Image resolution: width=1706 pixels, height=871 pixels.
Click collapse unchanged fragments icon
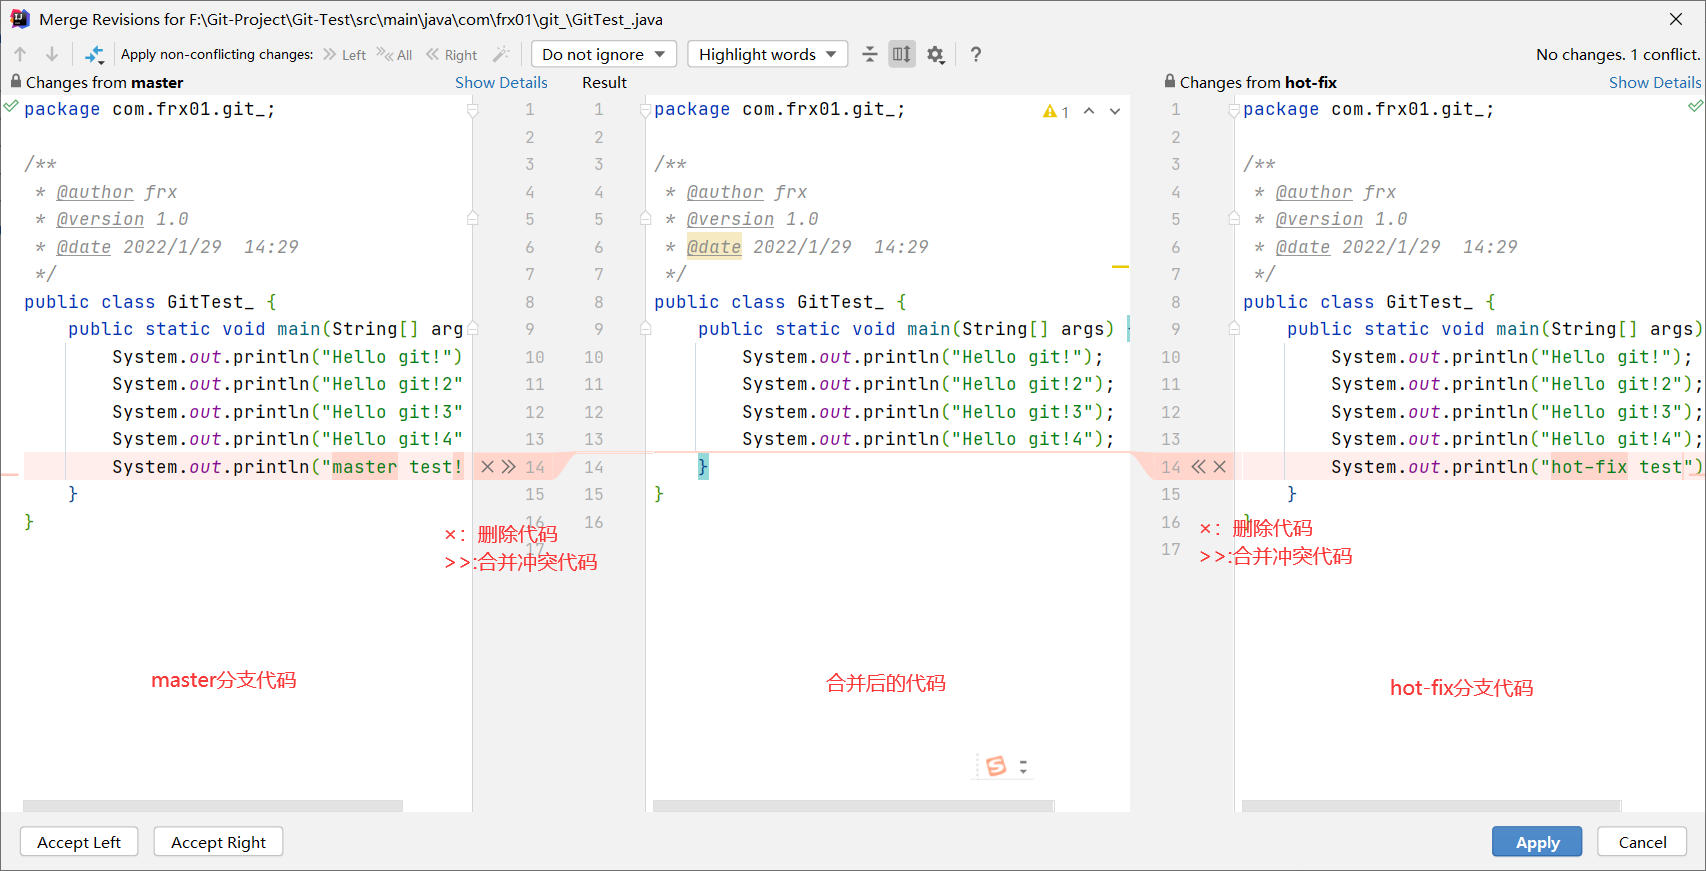point(870,54)
